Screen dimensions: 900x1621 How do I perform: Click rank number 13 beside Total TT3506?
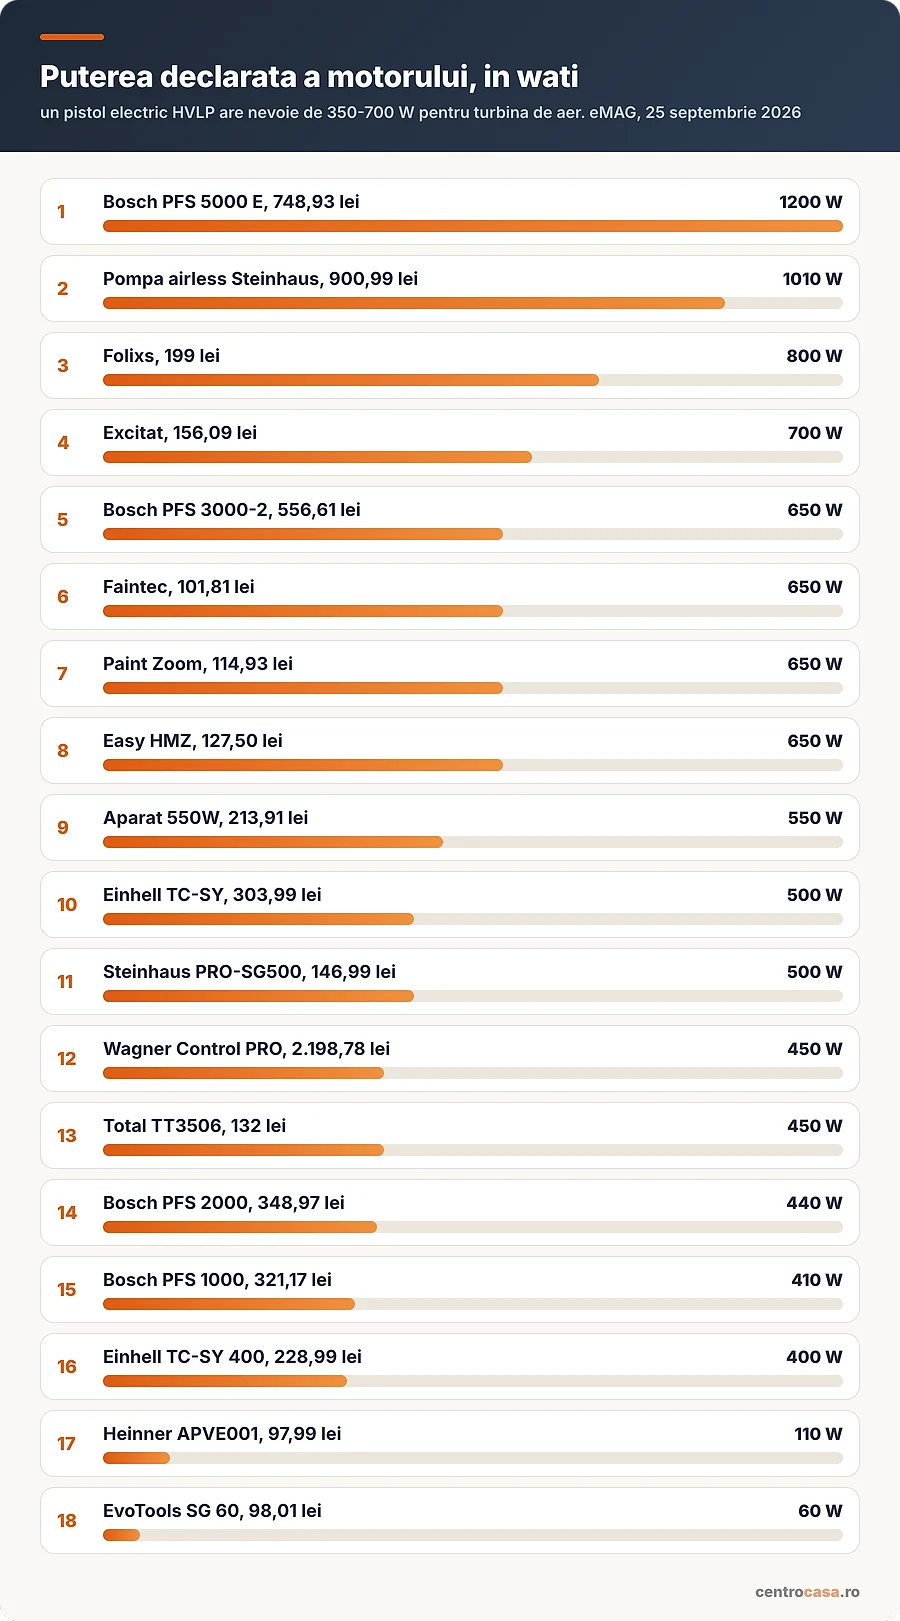point(67,1135)
